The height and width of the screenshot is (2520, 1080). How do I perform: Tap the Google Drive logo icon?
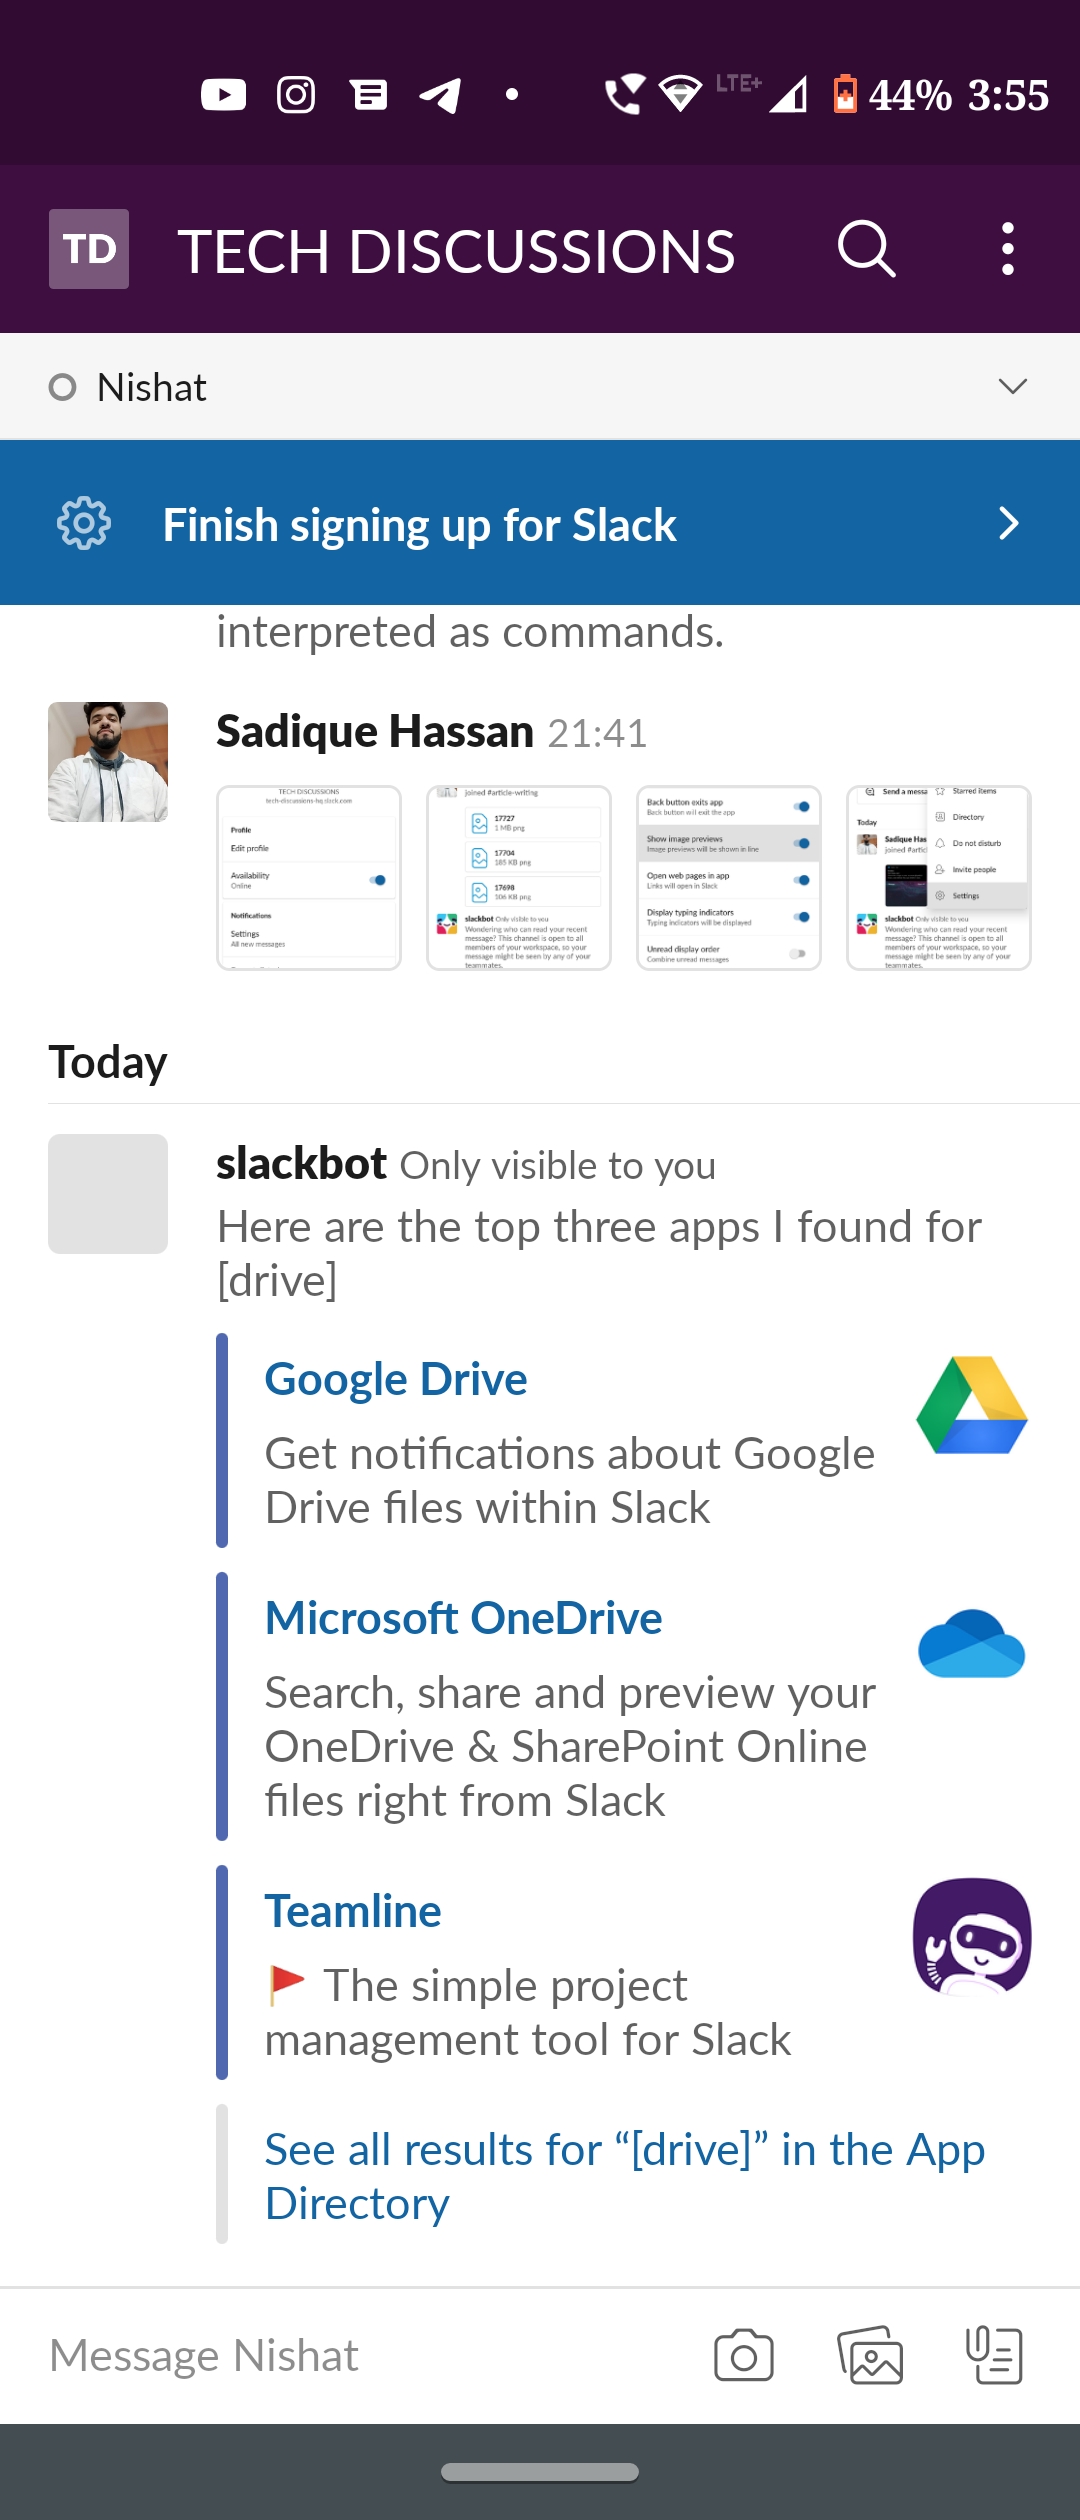[972, 1405]
